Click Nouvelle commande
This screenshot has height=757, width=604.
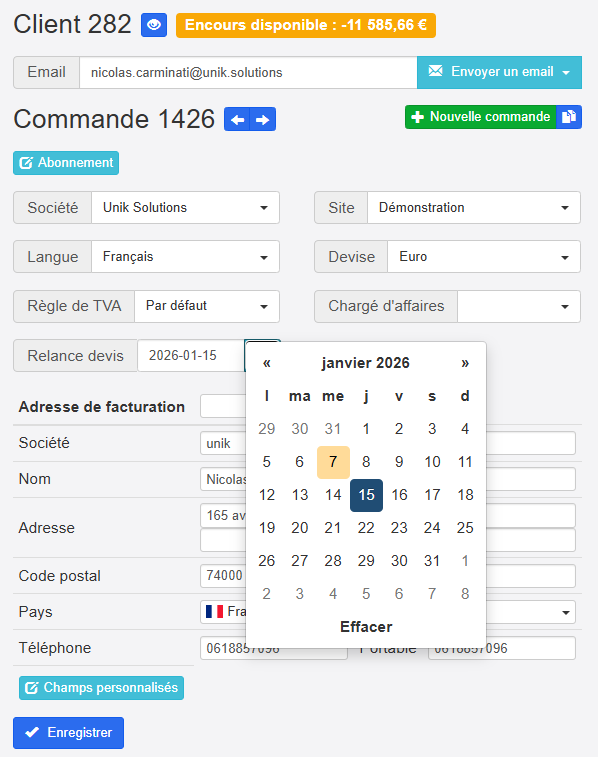(x=480, y=117)
